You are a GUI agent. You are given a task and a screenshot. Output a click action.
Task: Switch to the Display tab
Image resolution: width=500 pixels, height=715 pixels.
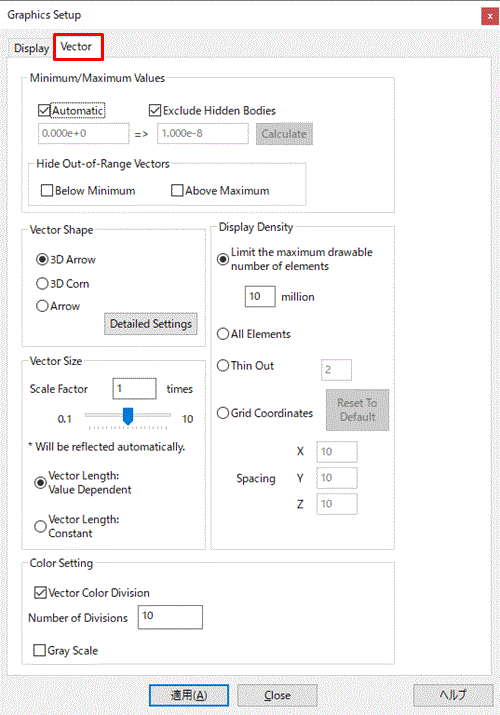(x=31, y=48)
